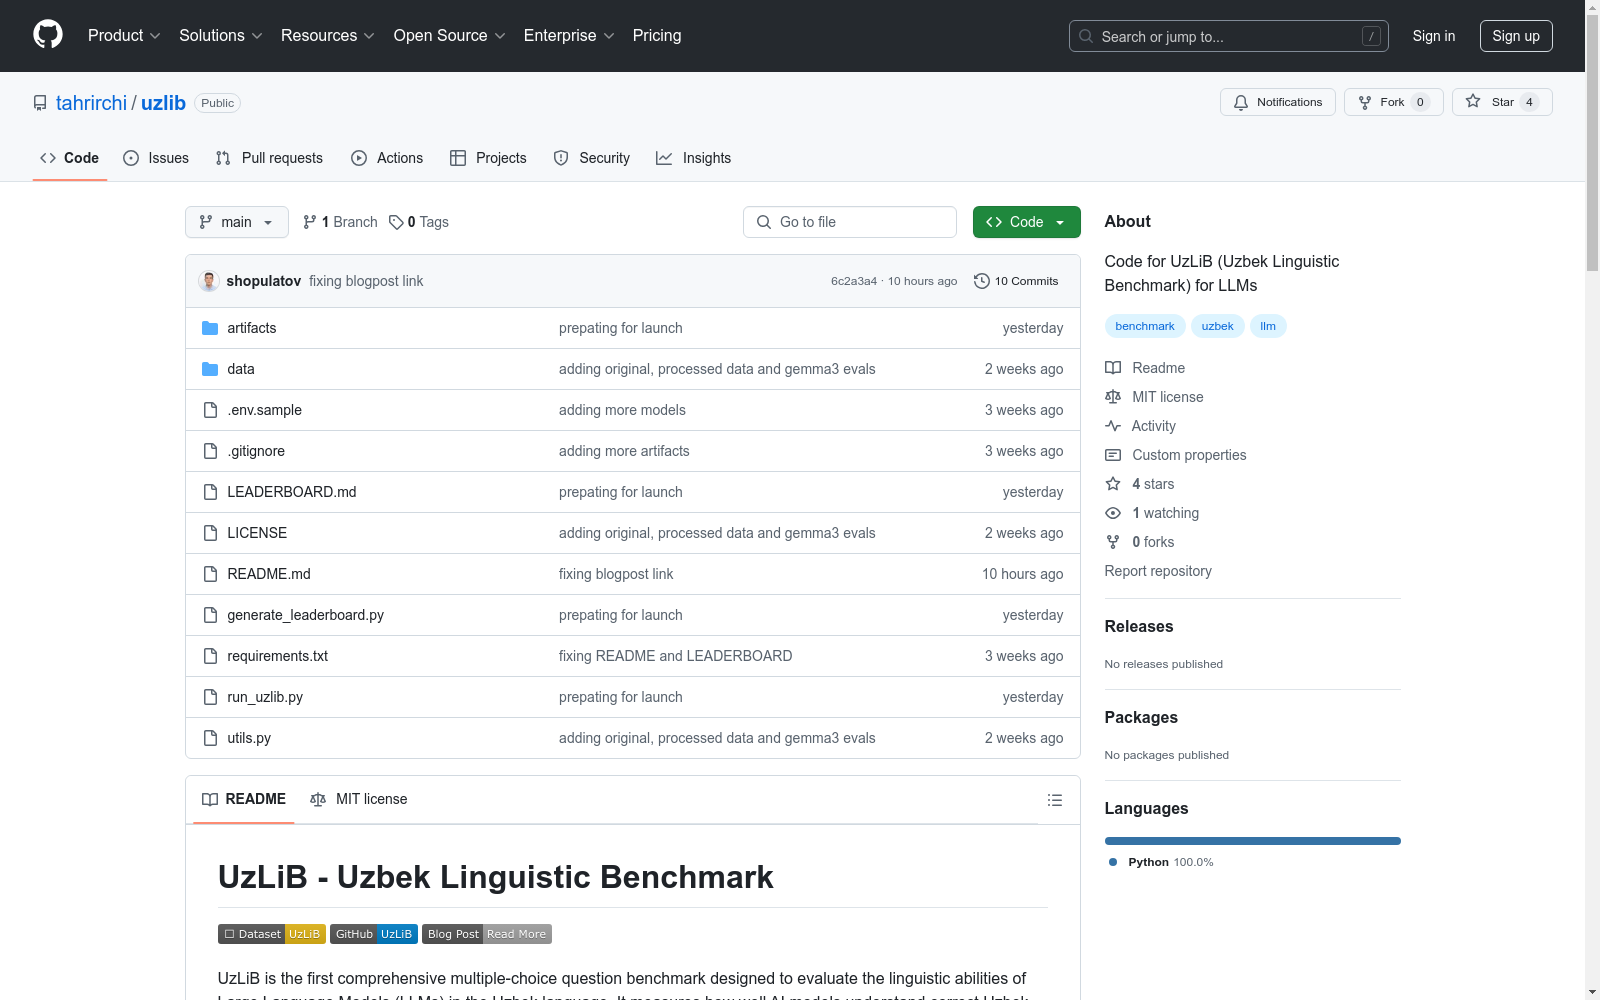Screen dimensions: 1600x1000
Task: Click the Go to file search field
Action: tap(850, 222)
